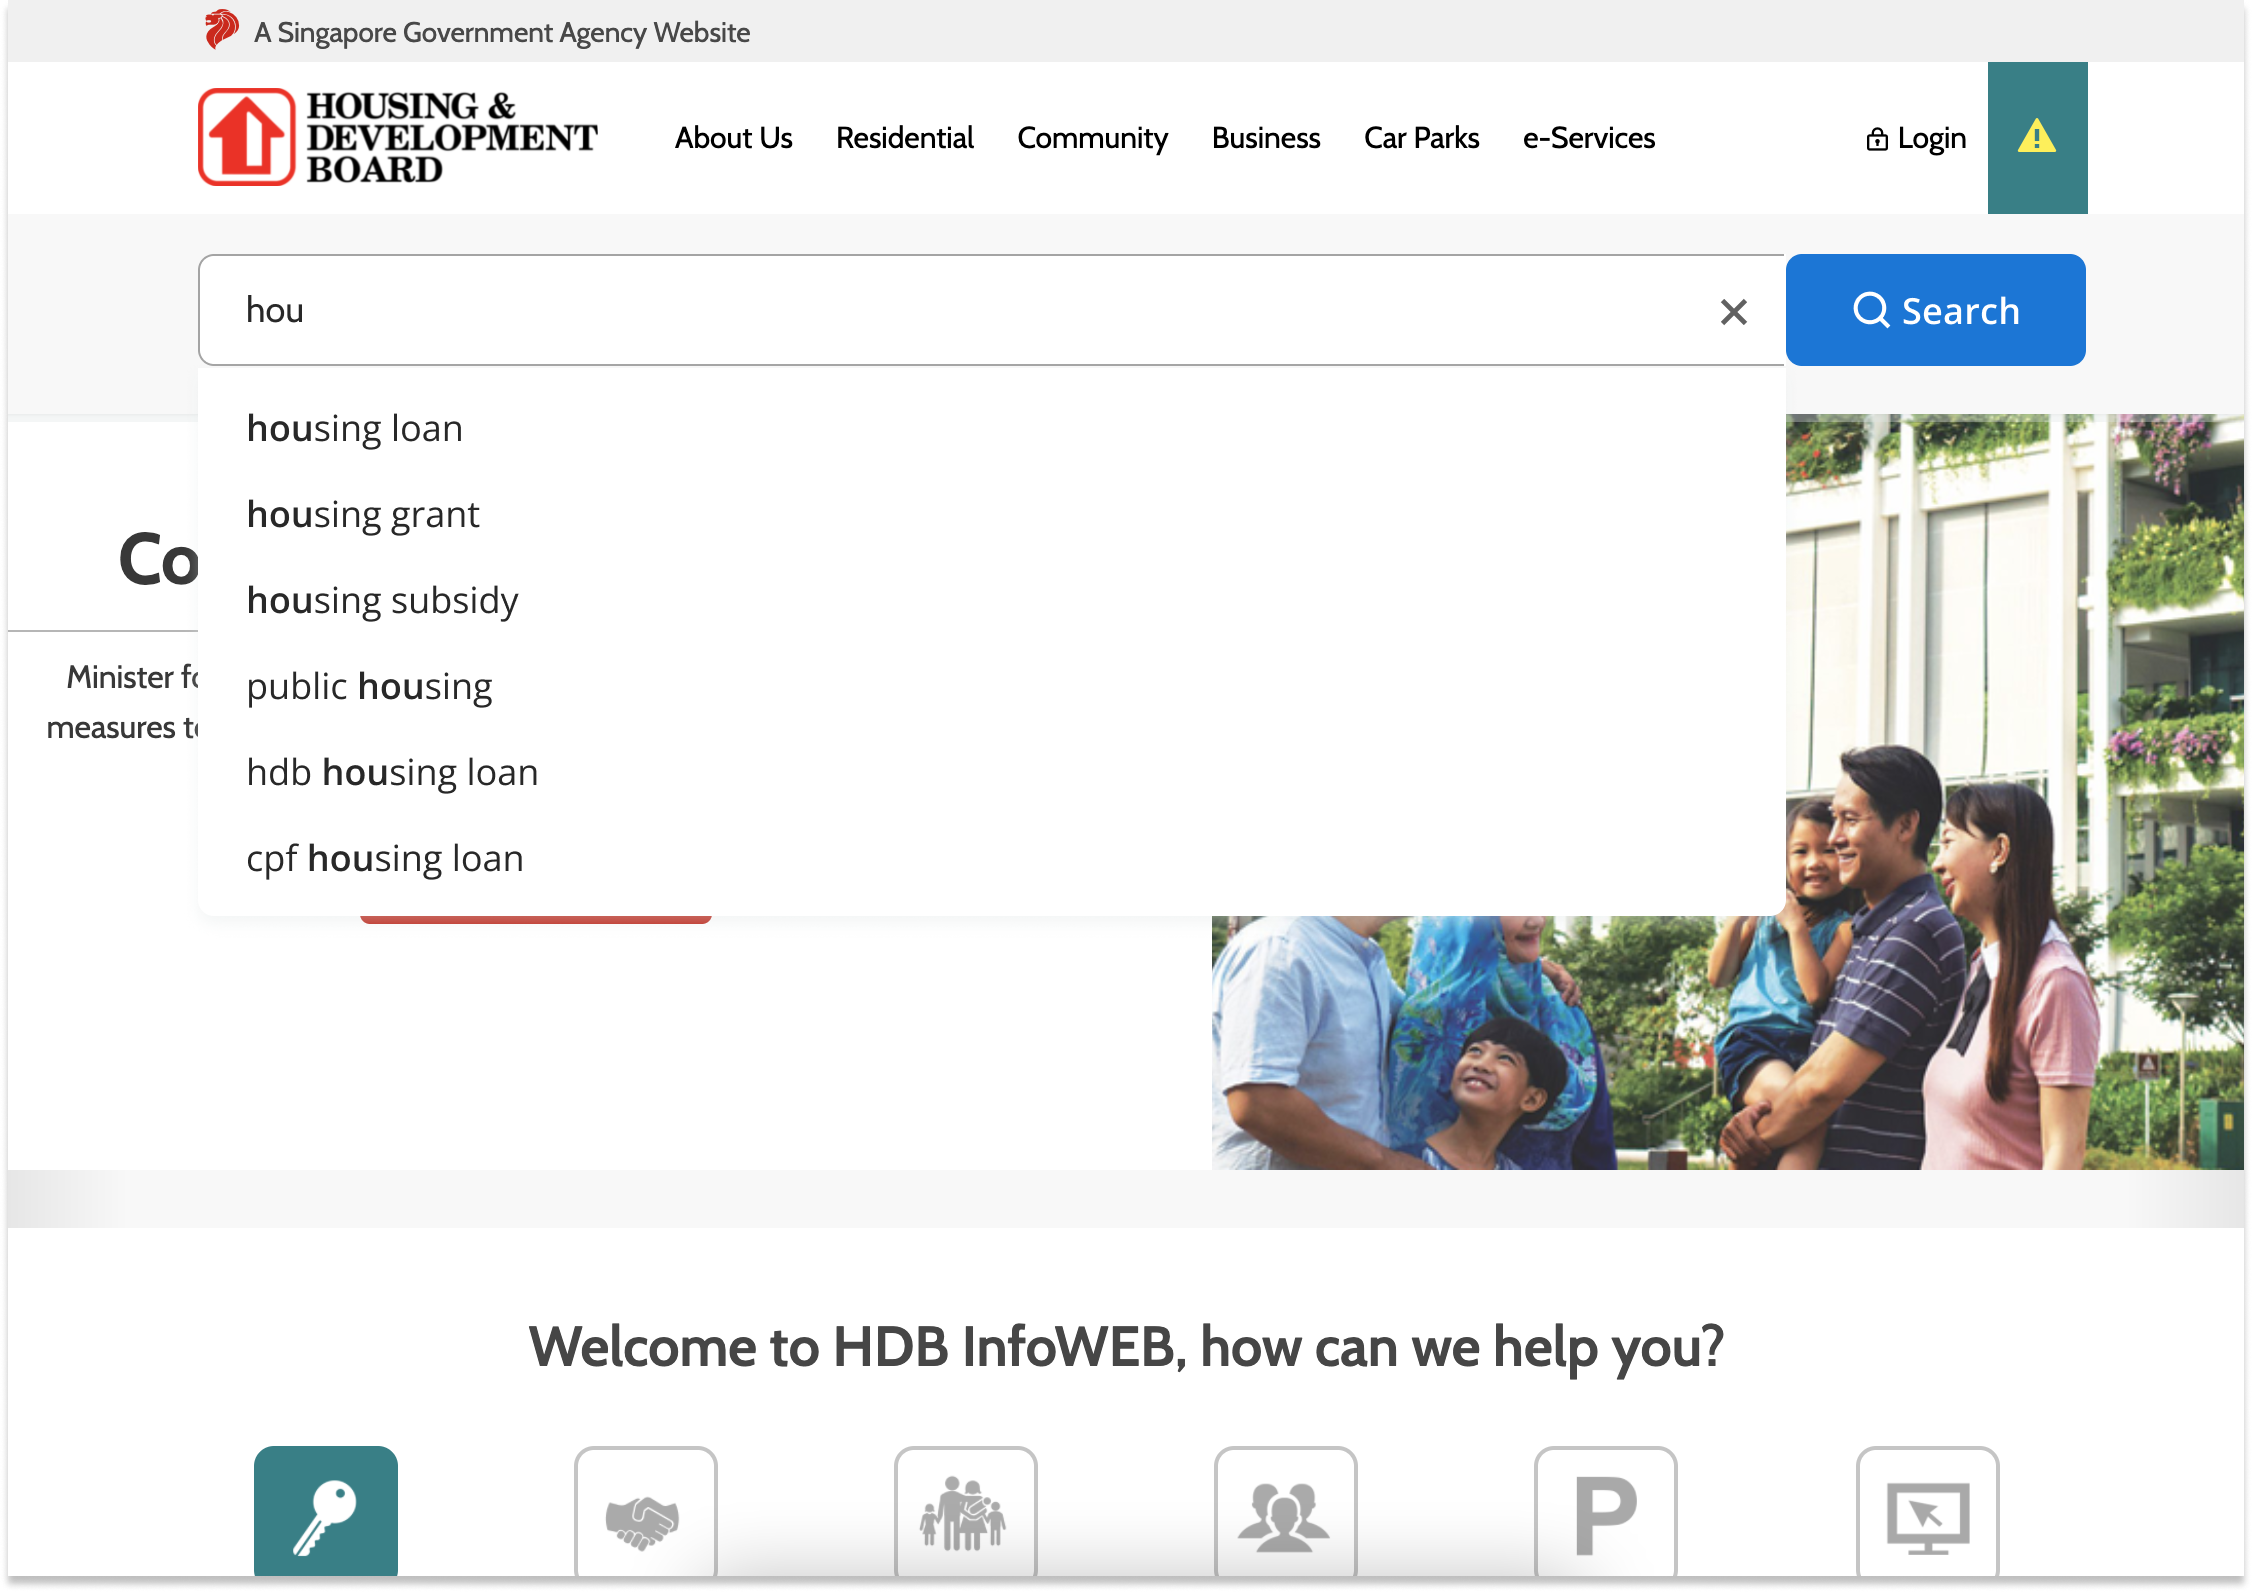
Task: Clear the search field with the X
Action: [1733, 311]
